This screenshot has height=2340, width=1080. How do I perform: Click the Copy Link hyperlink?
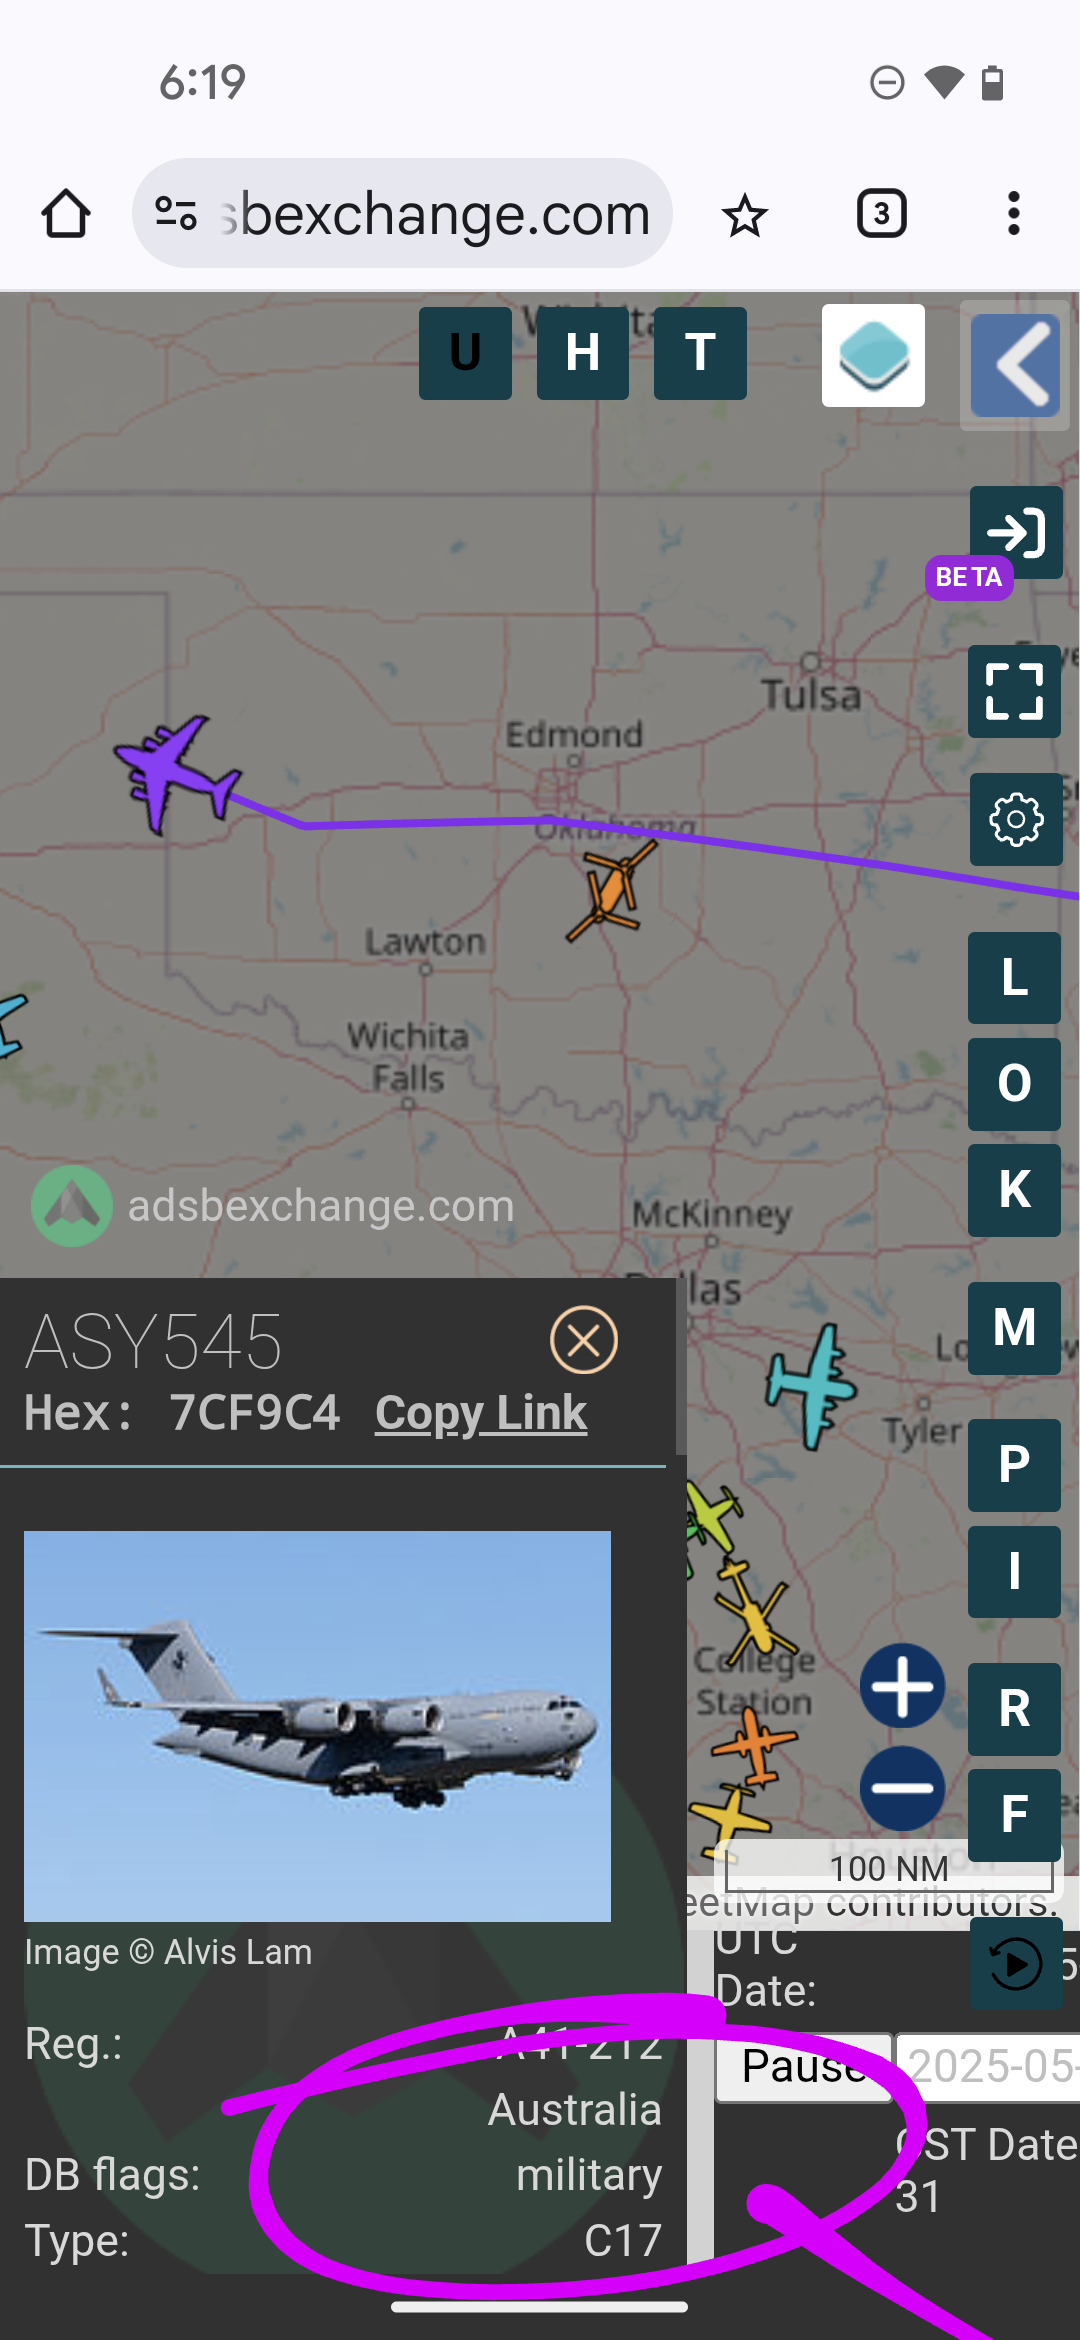pos(481,1413)
